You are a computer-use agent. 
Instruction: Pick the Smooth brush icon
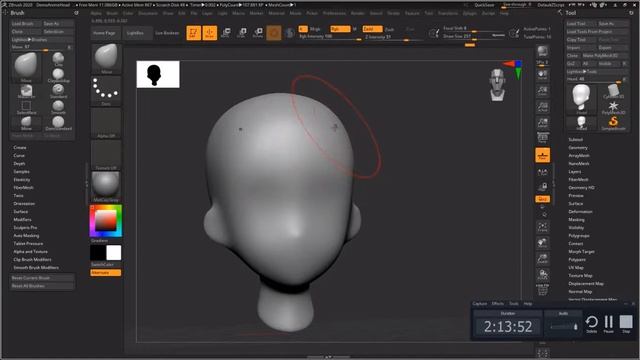click(58, 107)
